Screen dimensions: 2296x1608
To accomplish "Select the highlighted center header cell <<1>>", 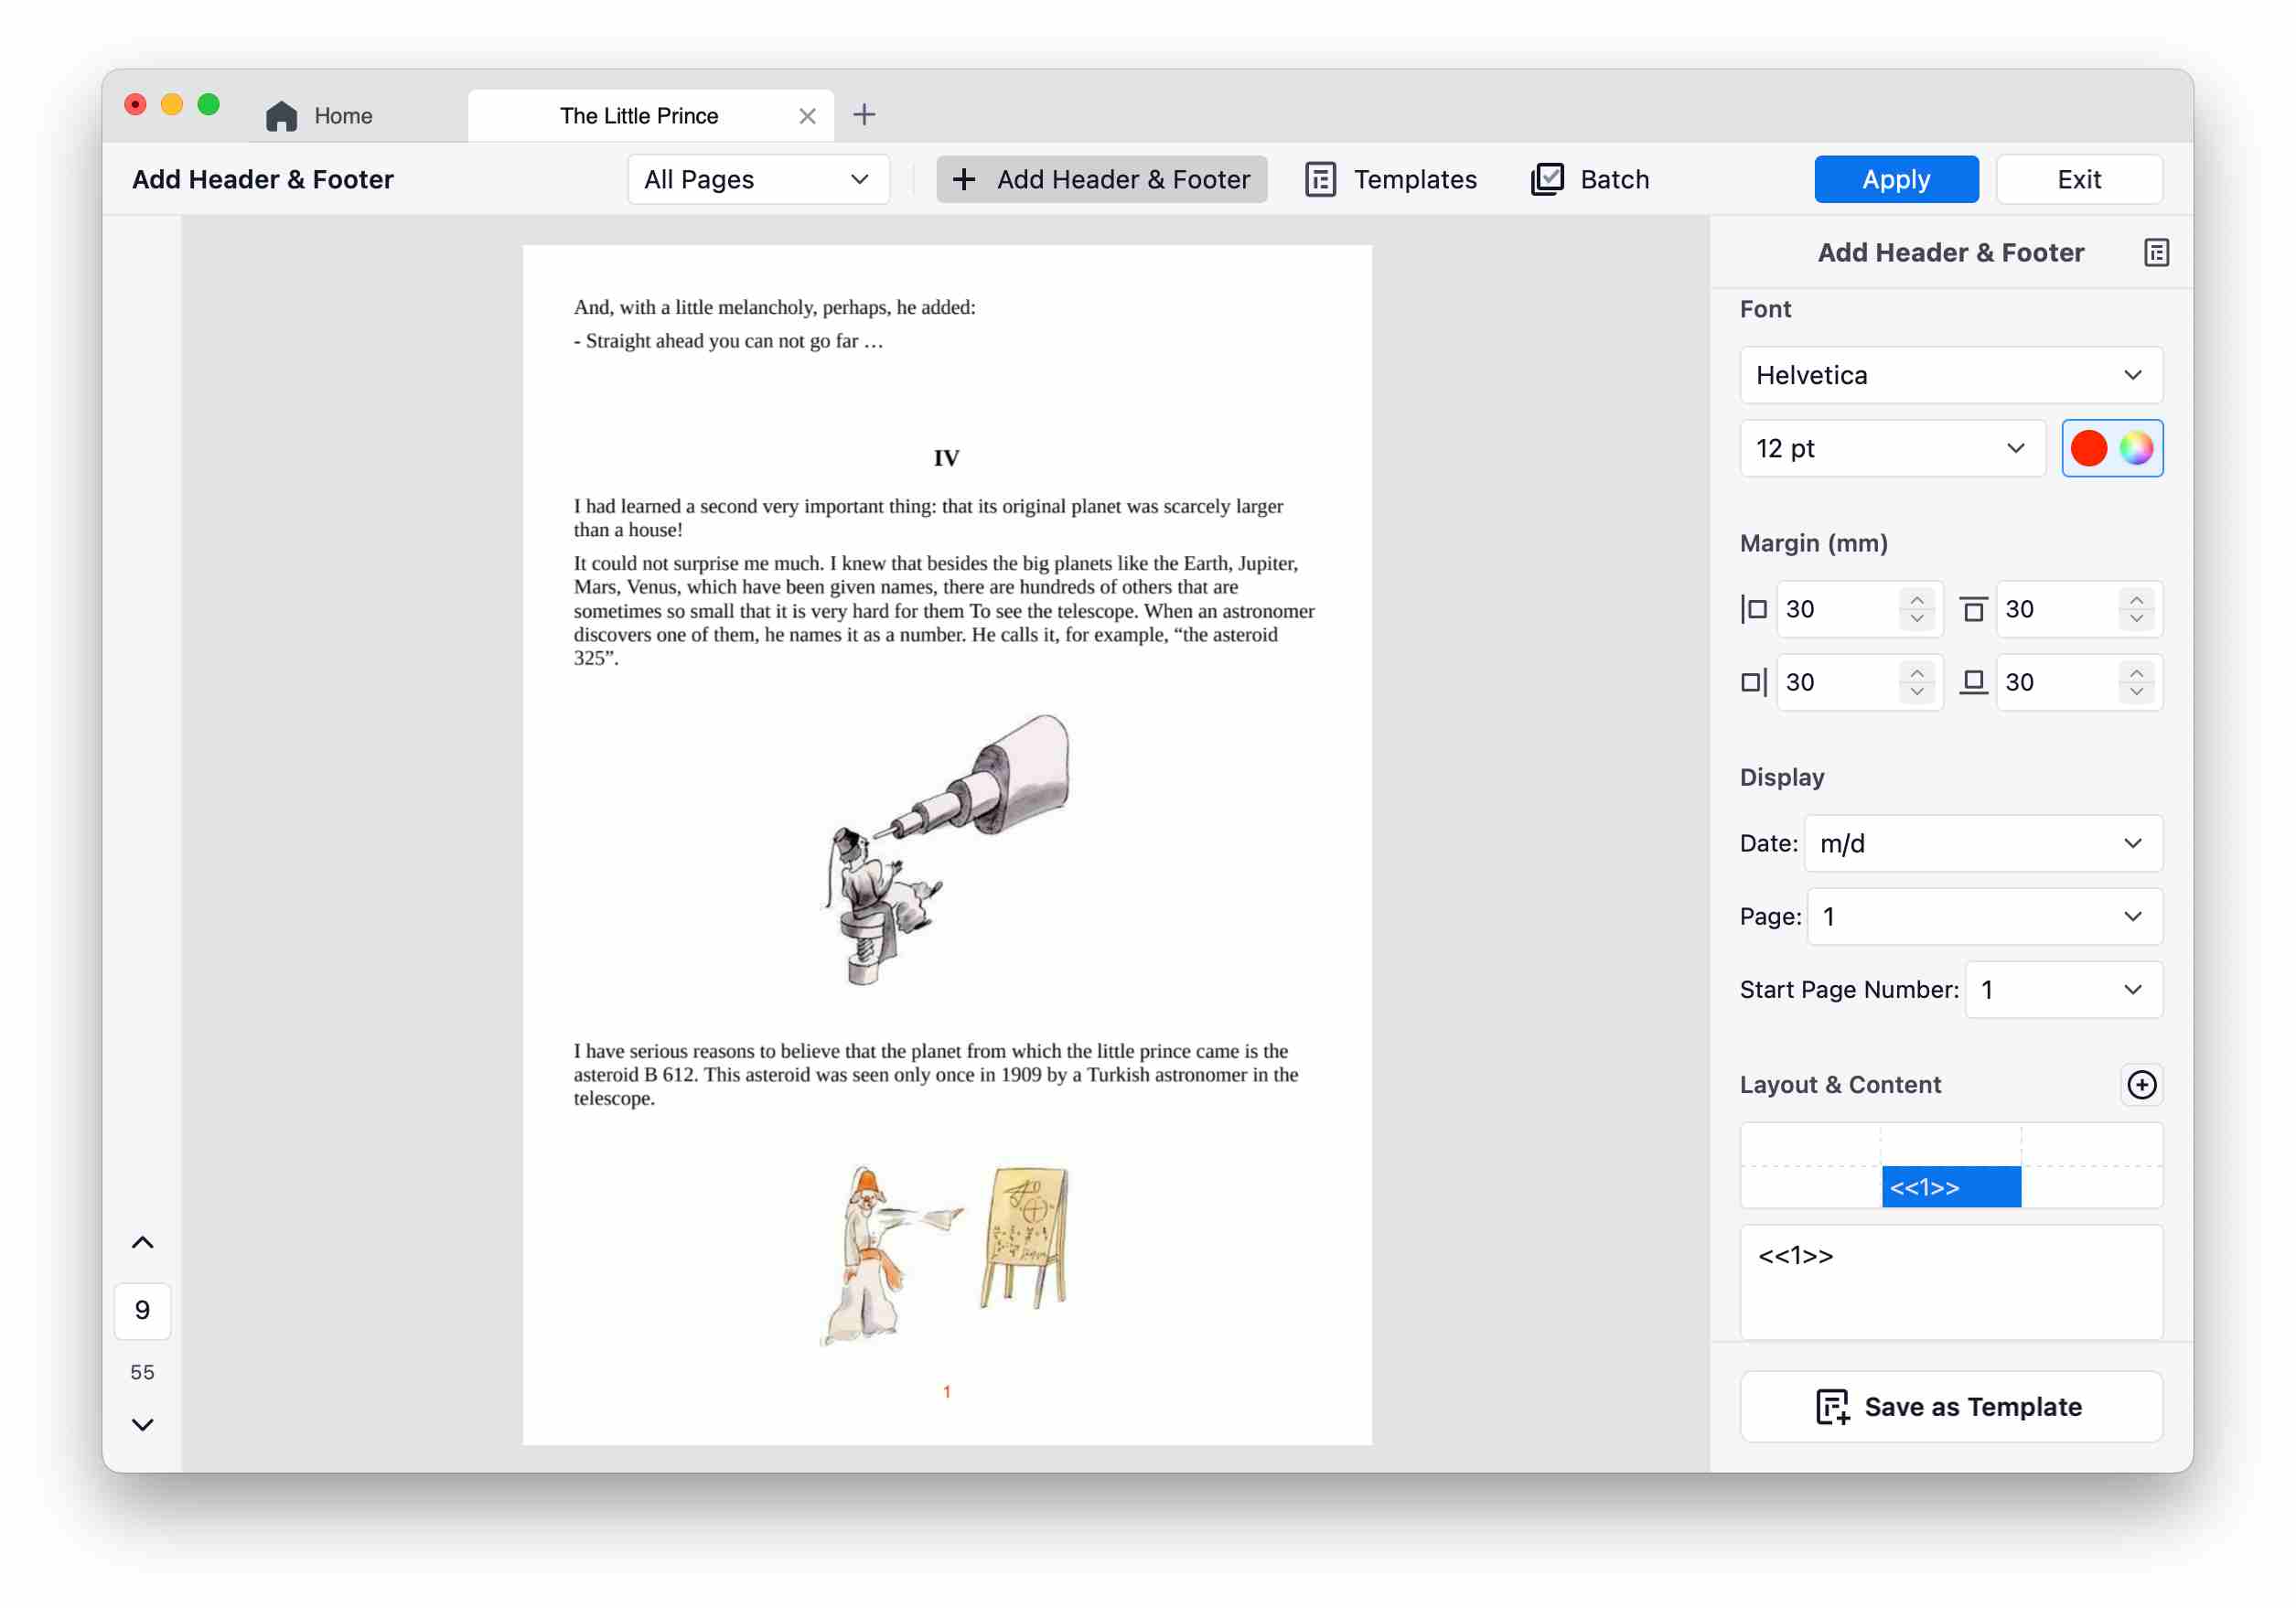I will 1950,1187.
